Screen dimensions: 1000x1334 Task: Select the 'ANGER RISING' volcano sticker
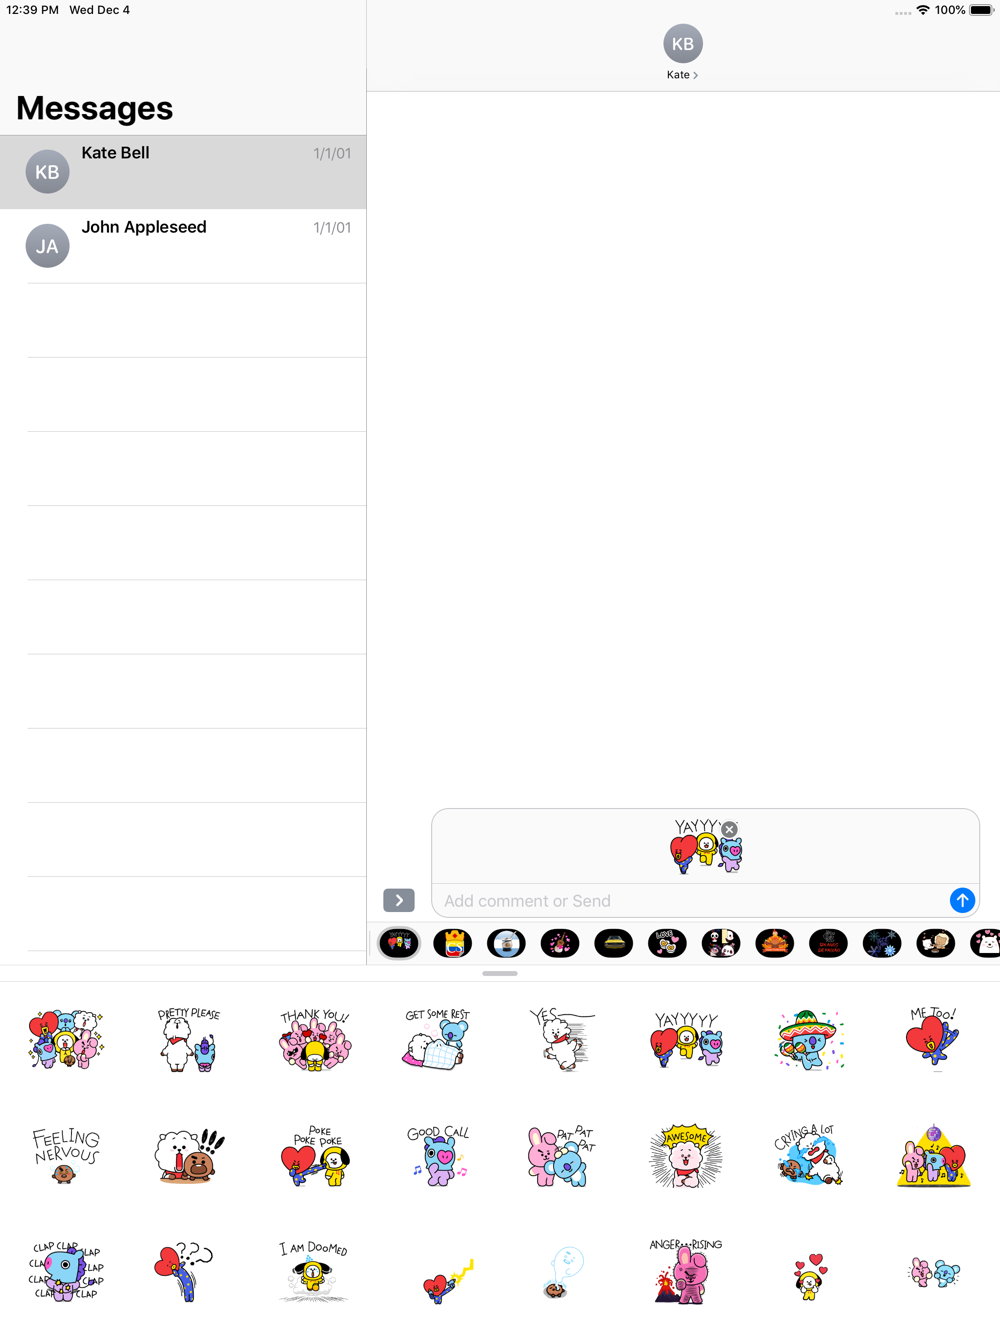(686, 1272)
